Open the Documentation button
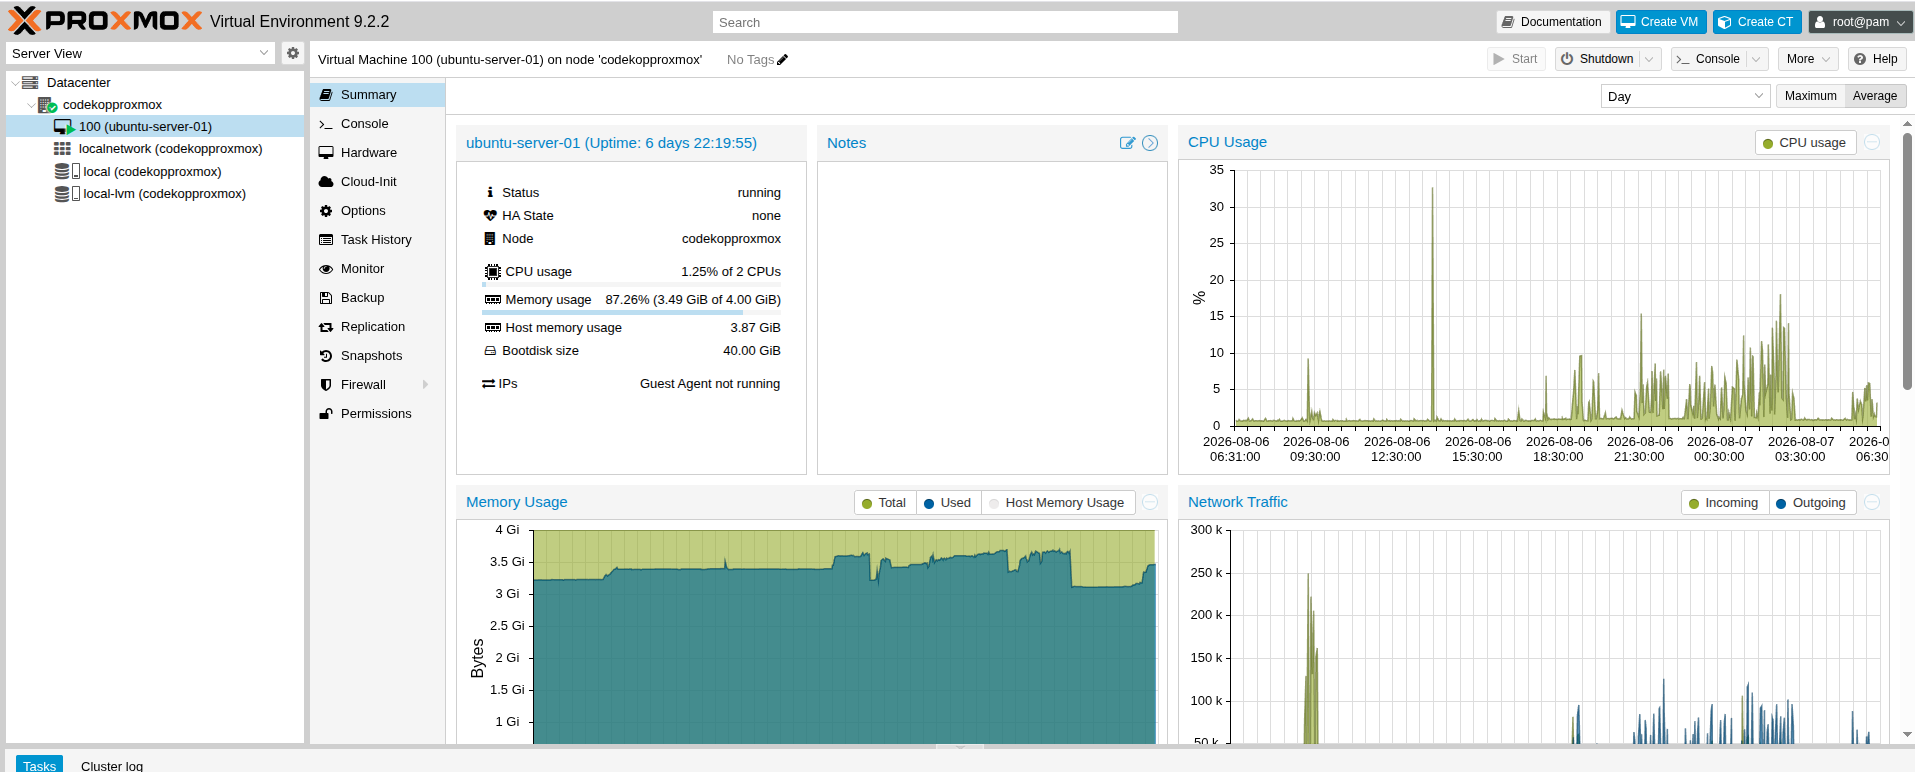1915x772 pixels. coord(1552,22)
